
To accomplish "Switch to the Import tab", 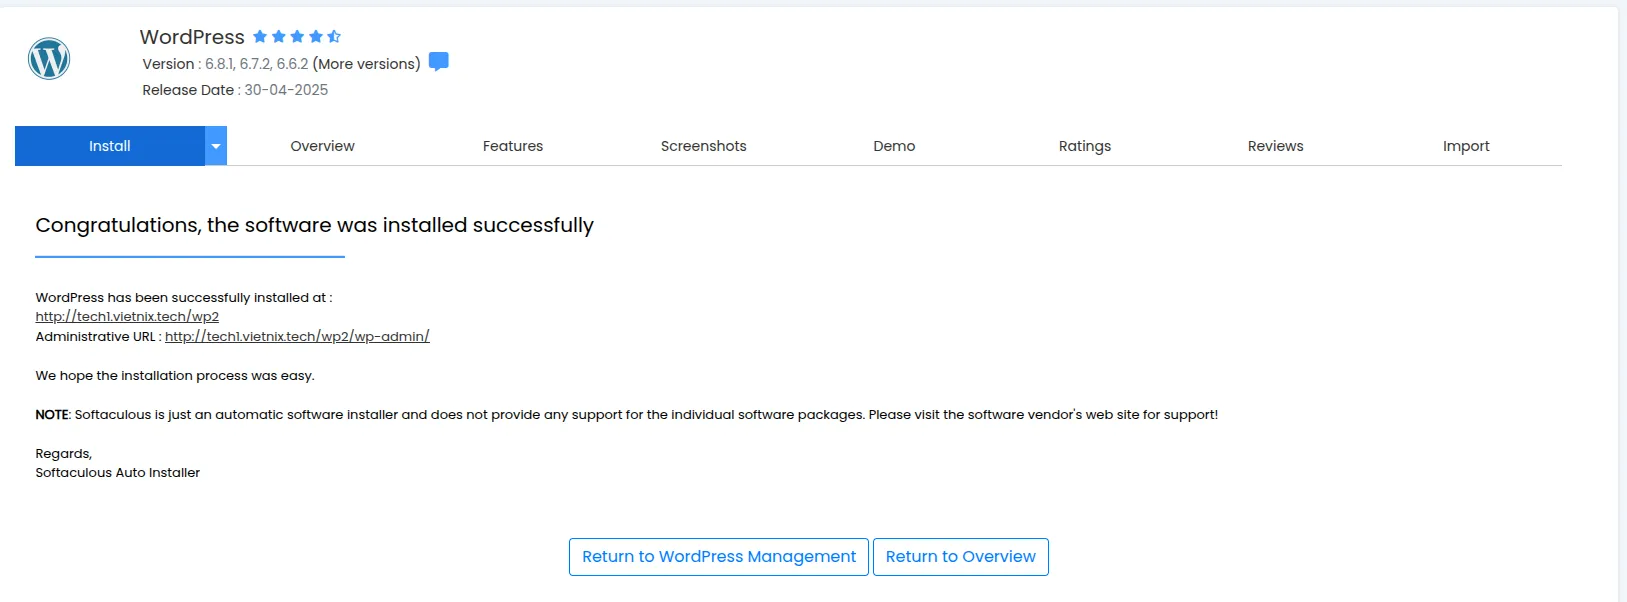I will pos(1466,146).
